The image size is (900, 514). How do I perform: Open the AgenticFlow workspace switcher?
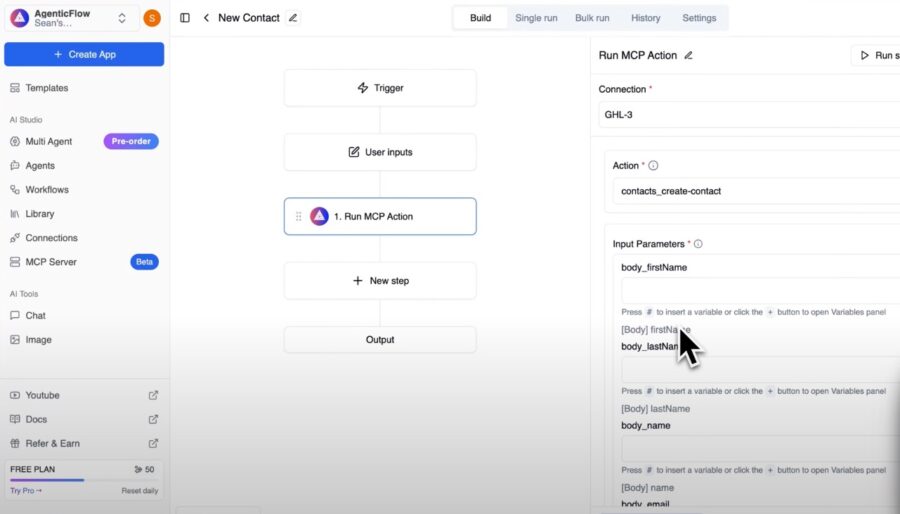point(72,18)
